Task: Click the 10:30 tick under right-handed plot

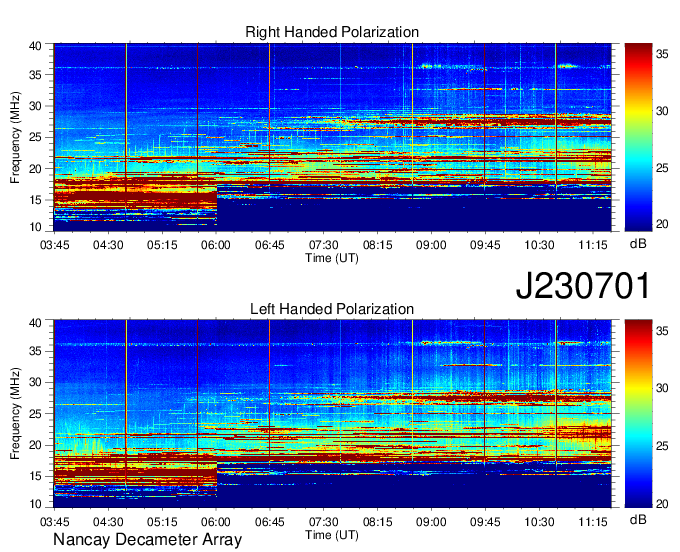Action: [x=539, y=245]
